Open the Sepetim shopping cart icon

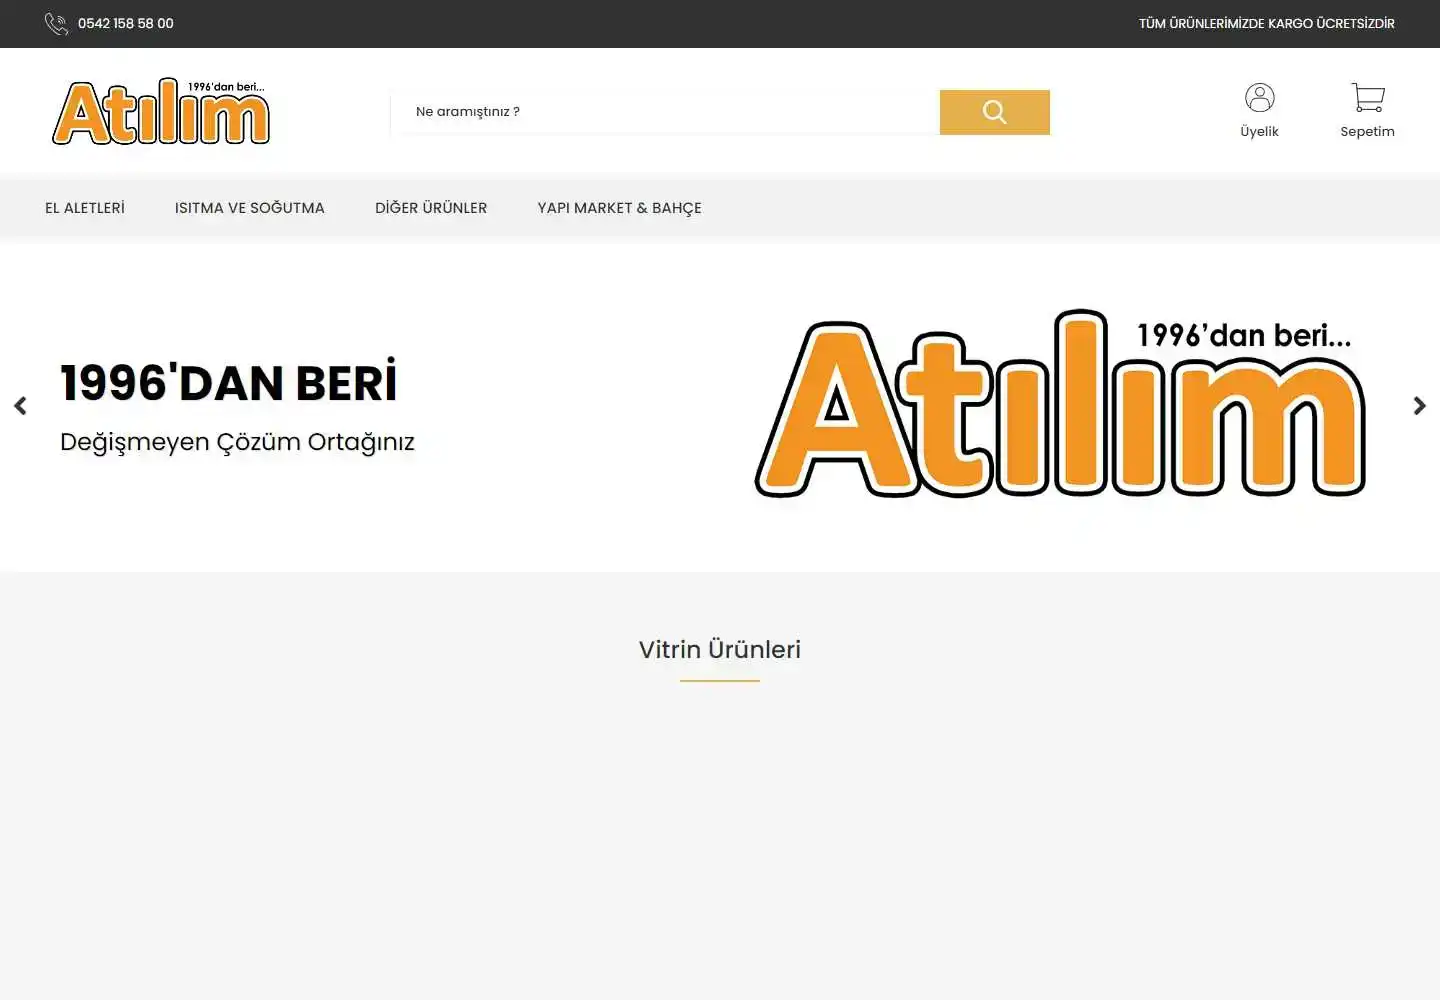click(x=1368, y=97)
